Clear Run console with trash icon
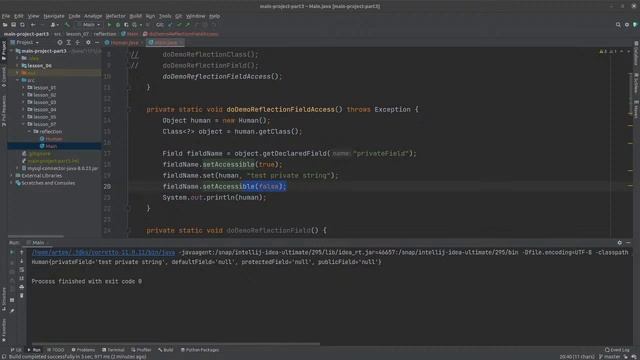 pos(22,296)
